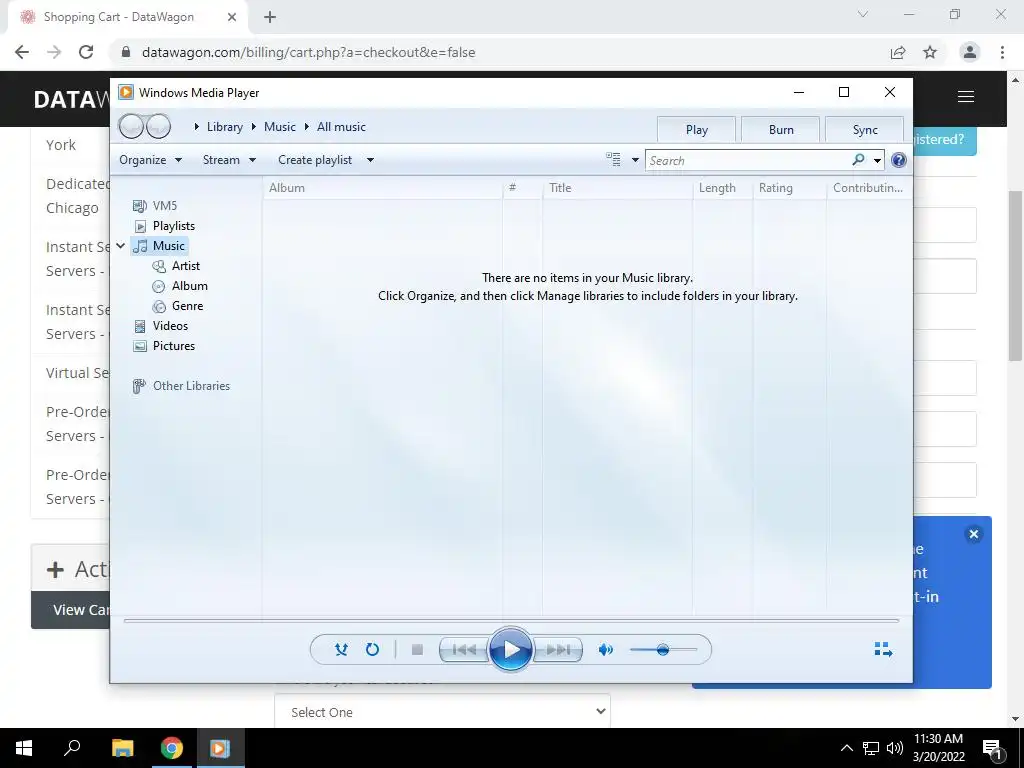1024x768 pixels.
Task: Sort by the Rating column header
Action: click(790, 188)
